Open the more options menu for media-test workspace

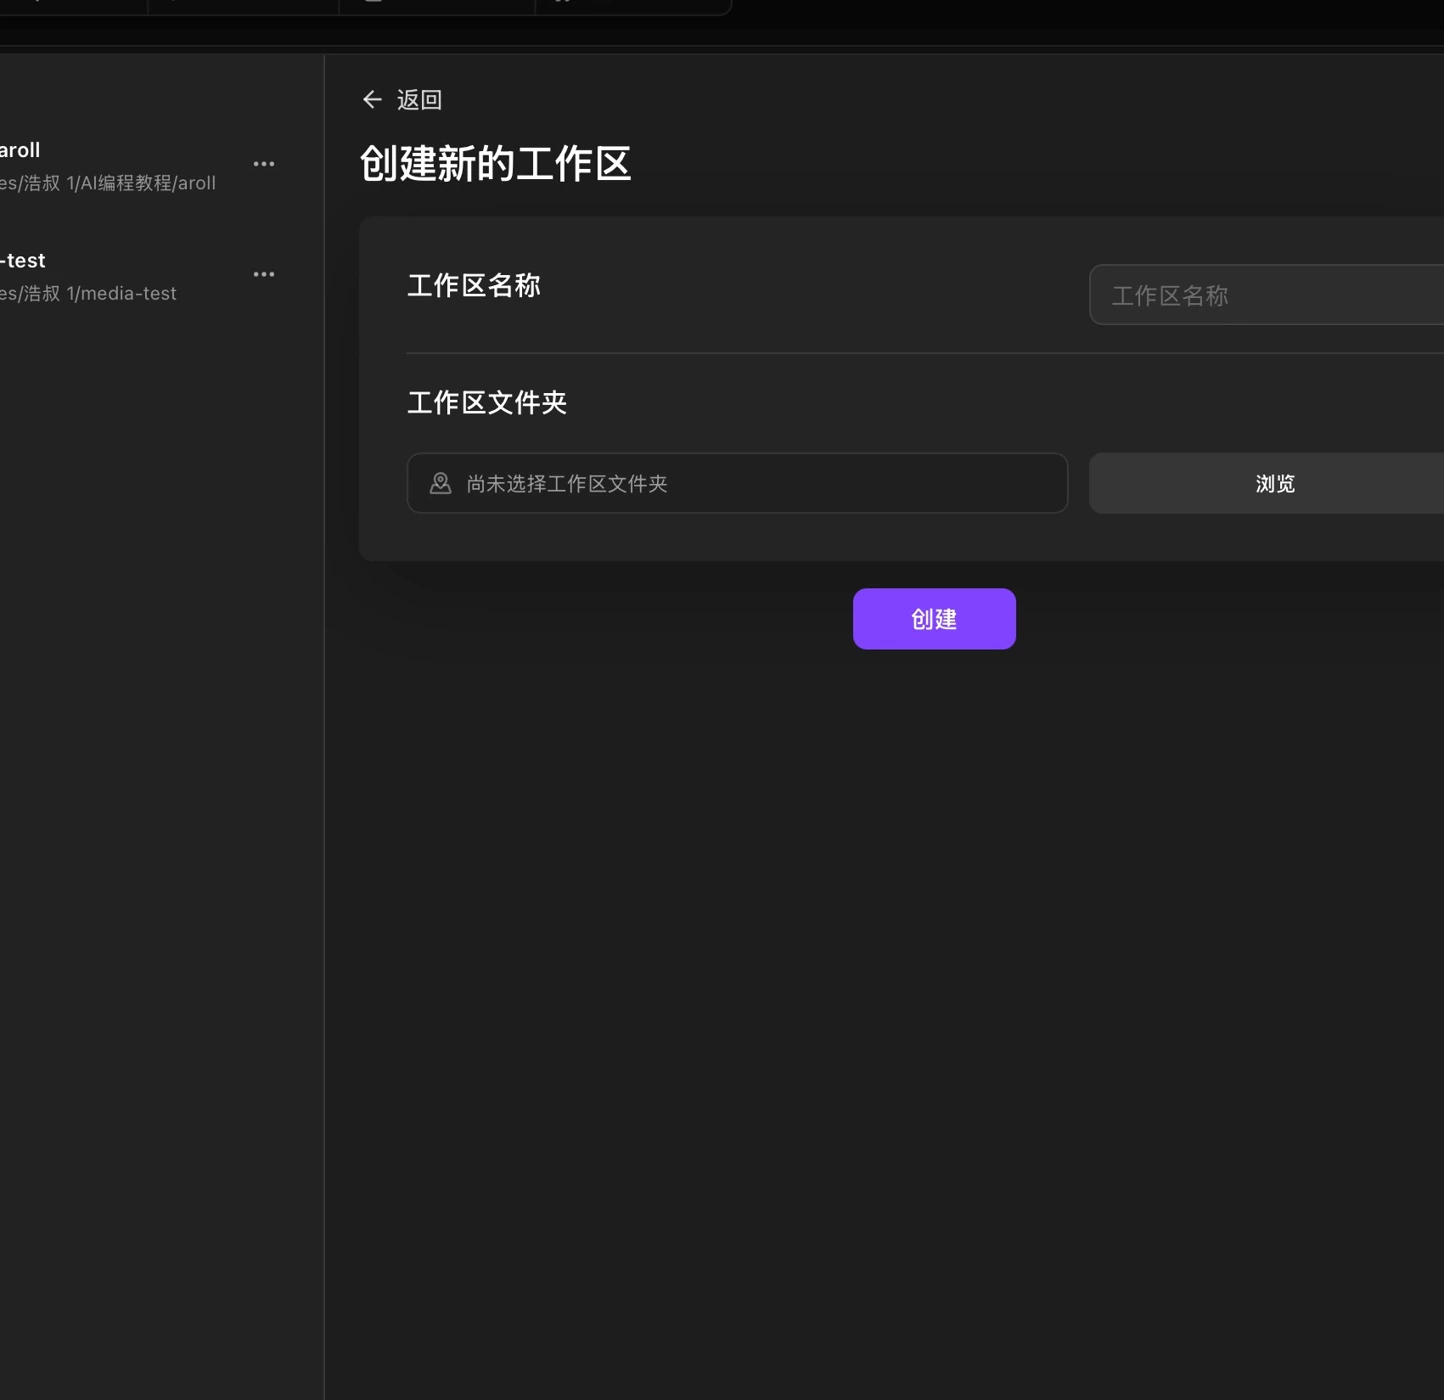point(264,274)
